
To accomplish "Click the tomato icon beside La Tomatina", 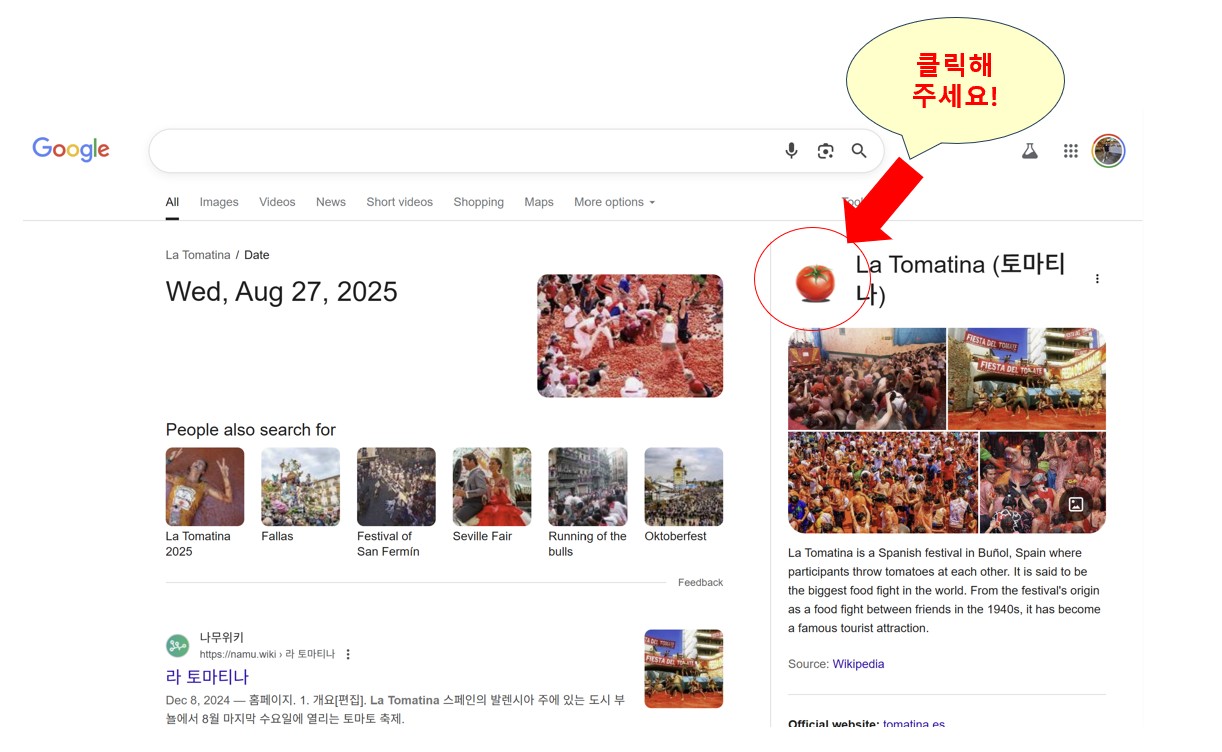I will point(815,283).
